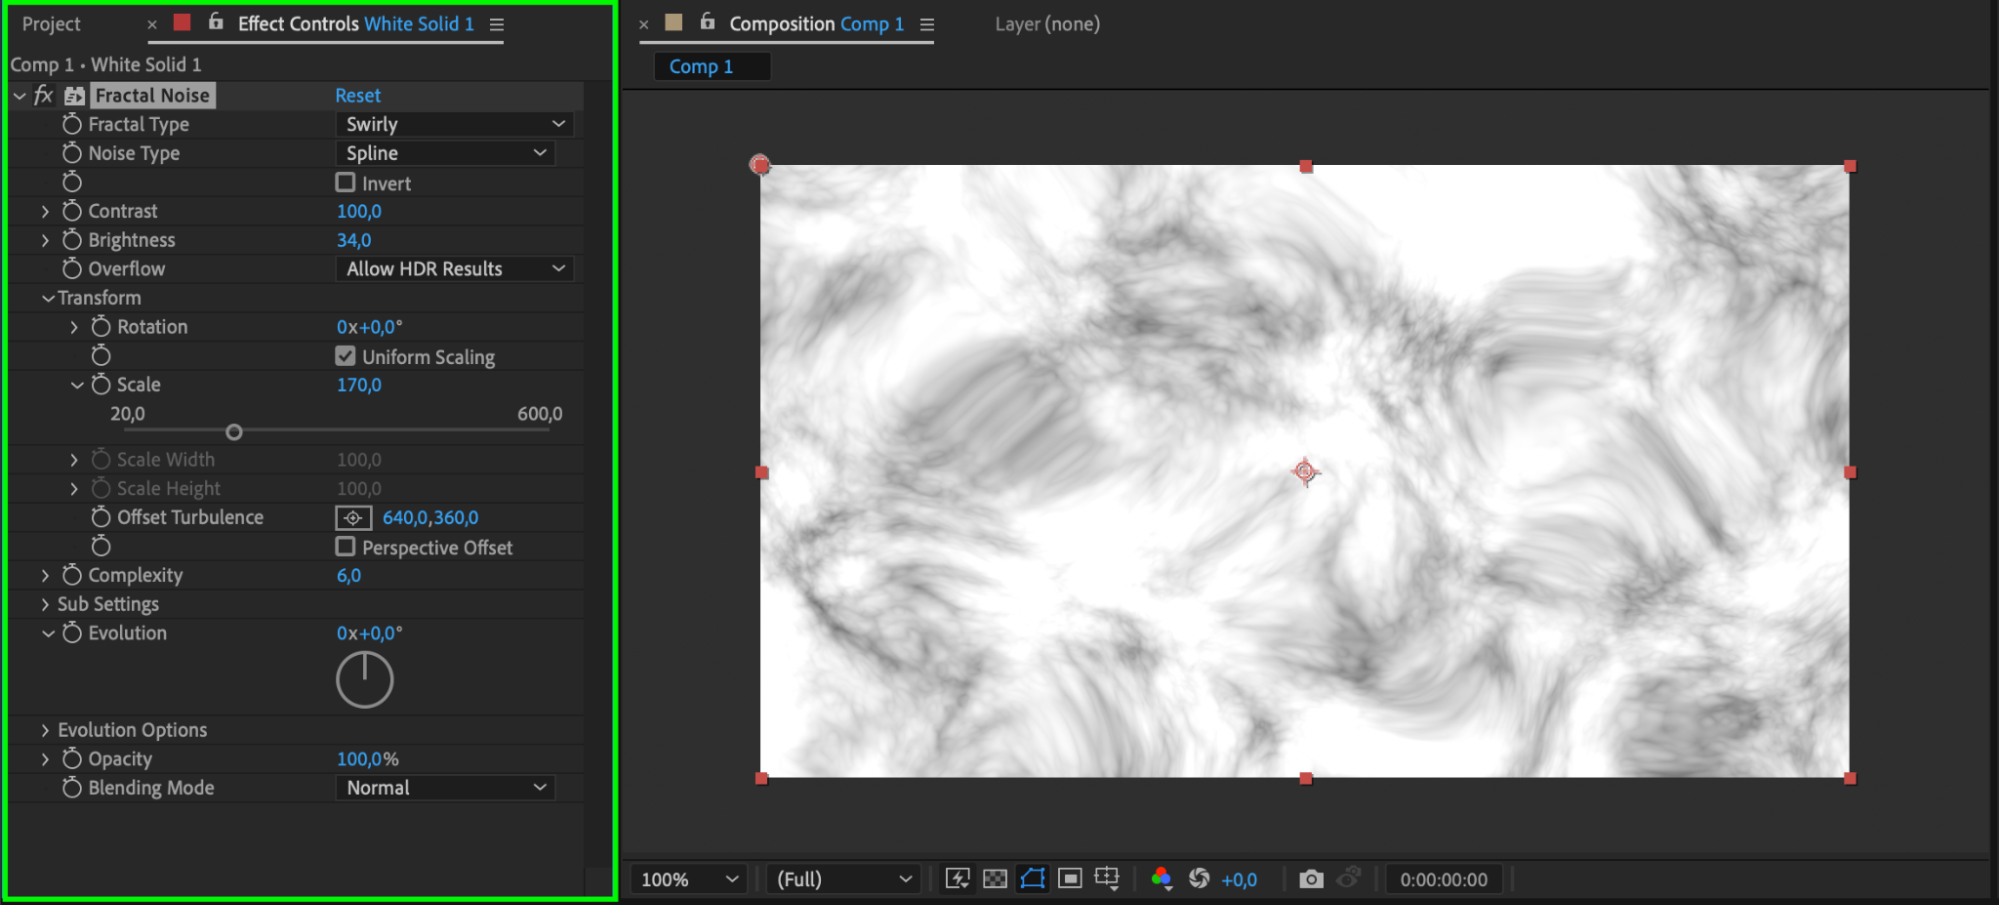Open the Fractal Type dropdown
The height and width of the screenshot is (905, 1999).
tap(455, 124)
